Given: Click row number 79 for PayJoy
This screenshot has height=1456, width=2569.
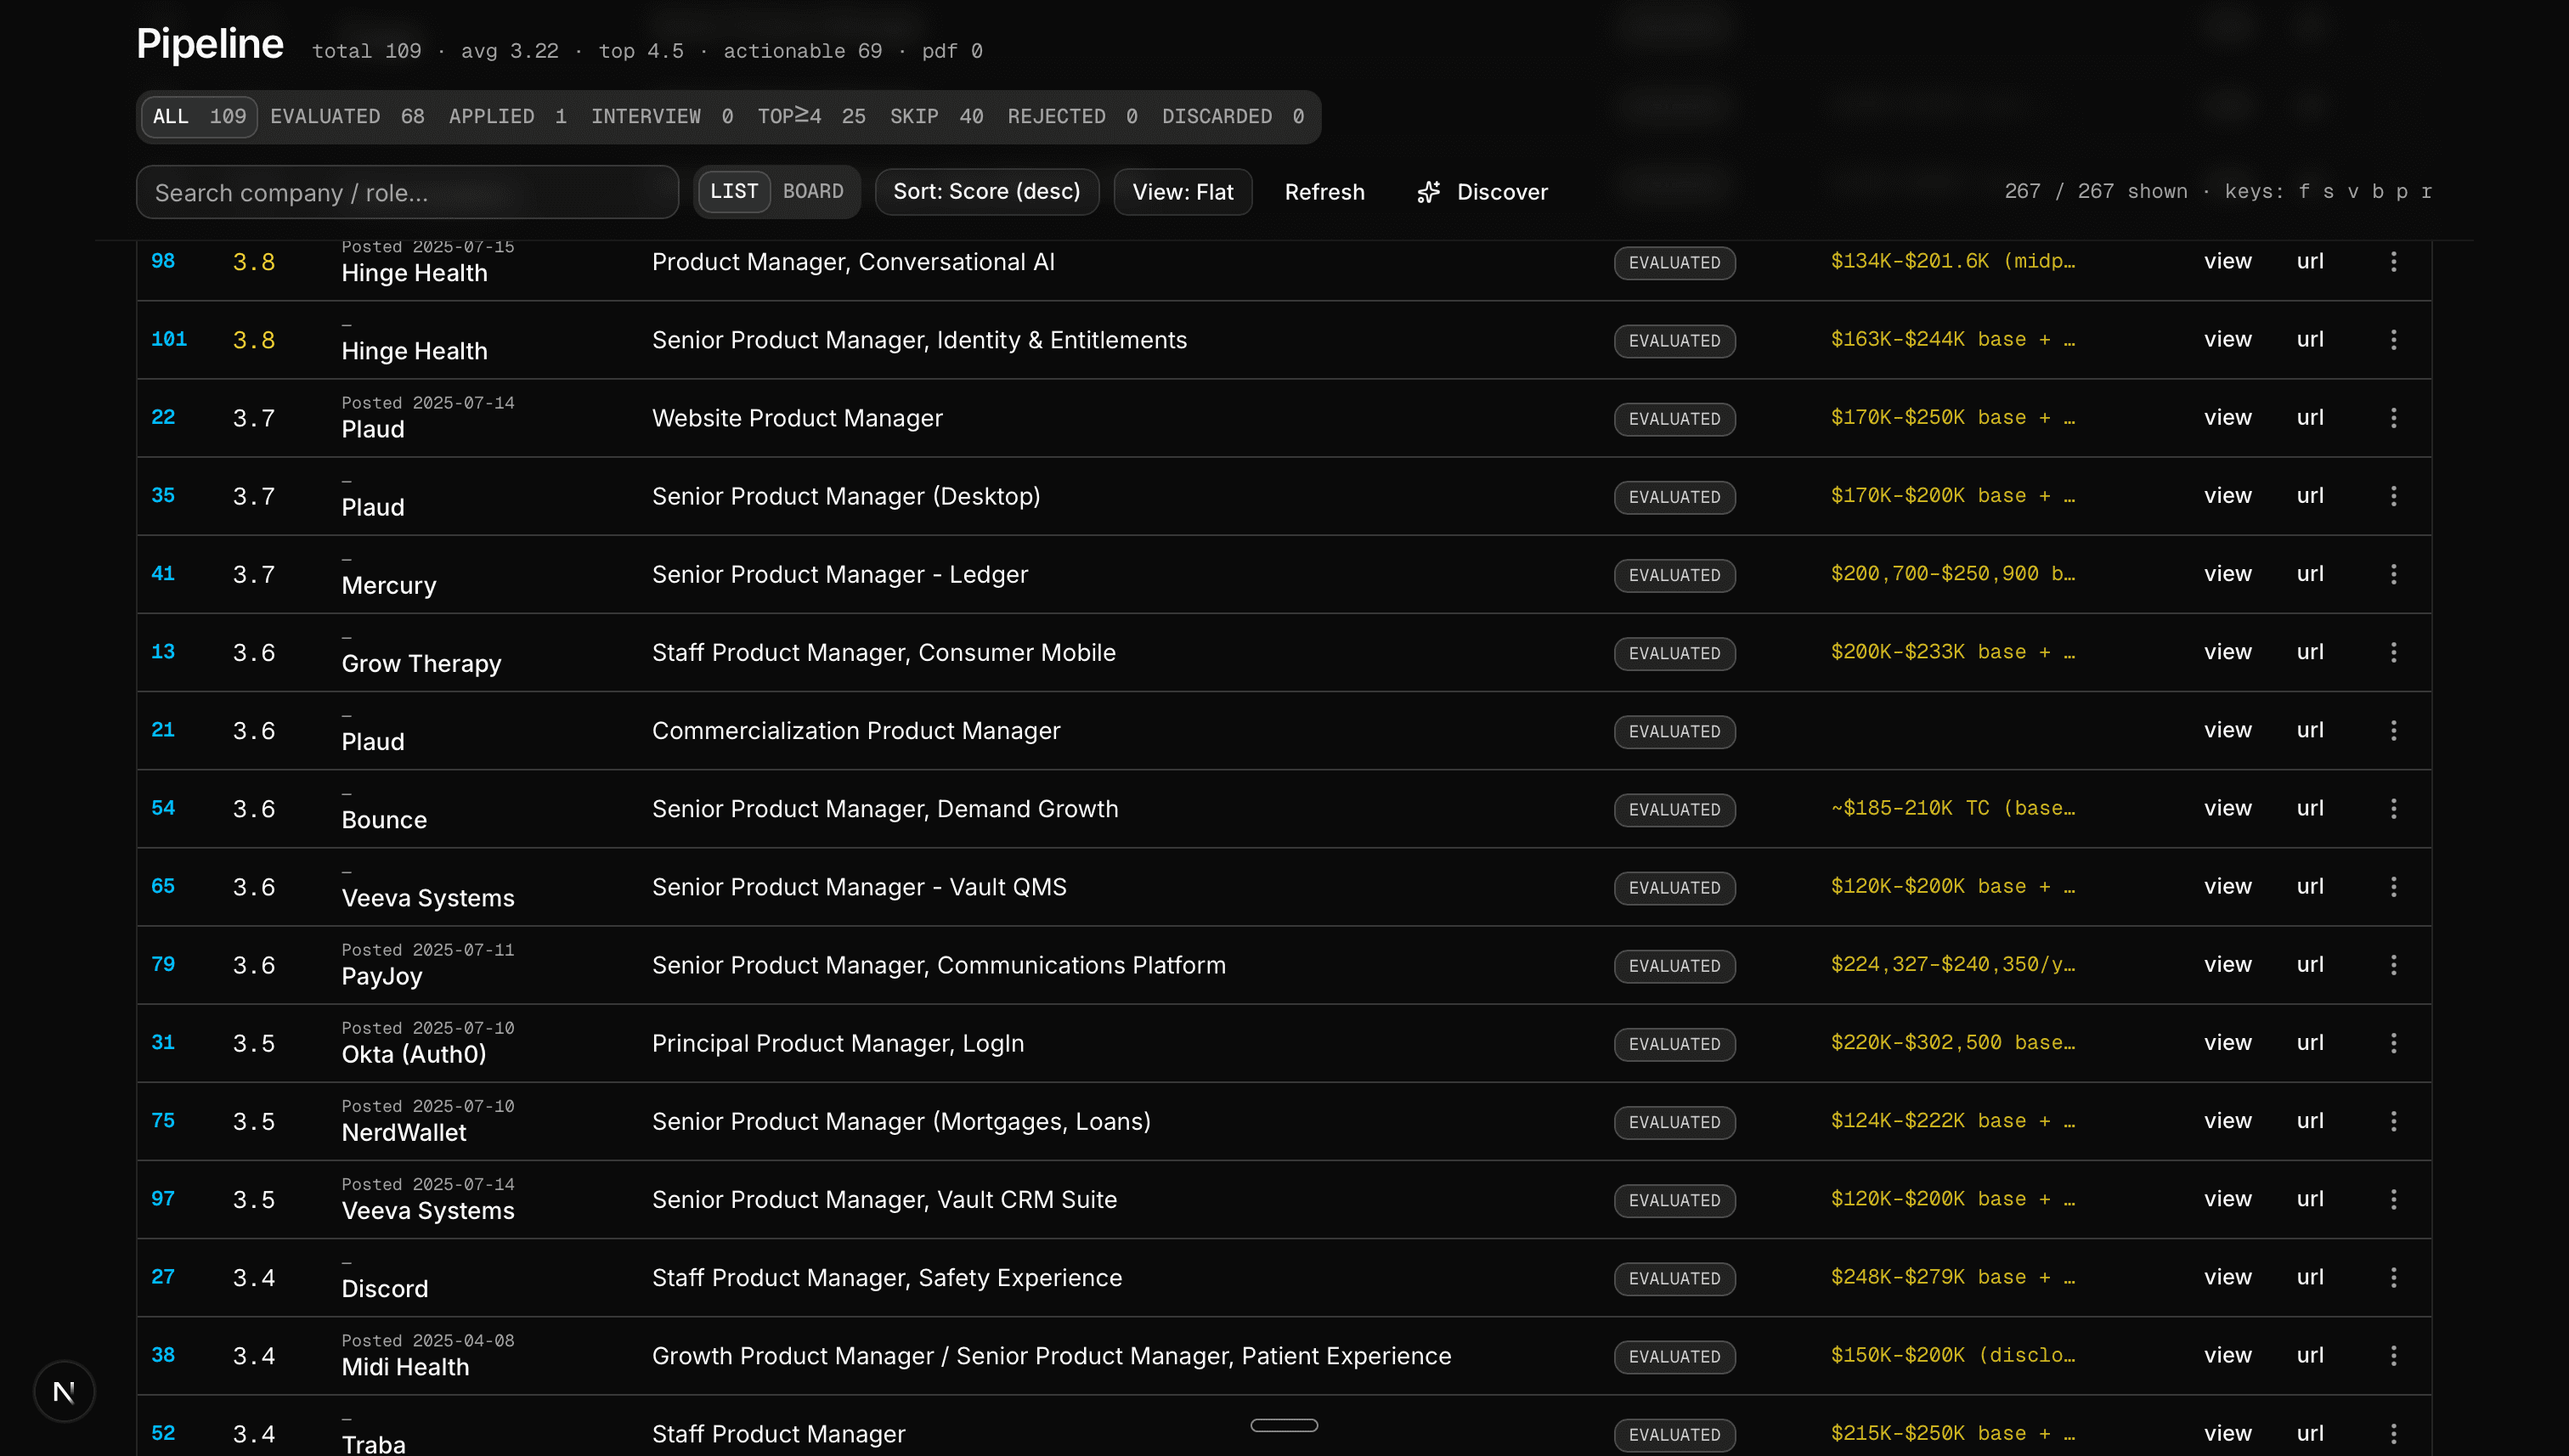Looking at the screenshot, I should pyautogui.click(x=163, y=964).
